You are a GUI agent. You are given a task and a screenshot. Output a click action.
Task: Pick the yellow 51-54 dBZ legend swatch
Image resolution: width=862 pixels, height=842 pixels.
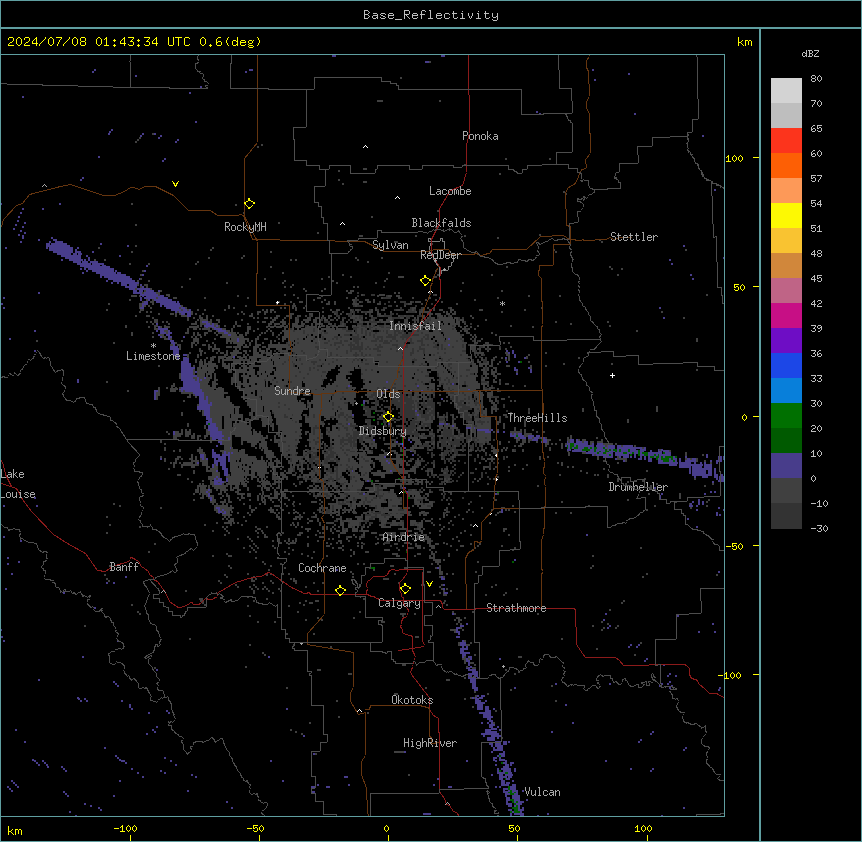[786, 215]
